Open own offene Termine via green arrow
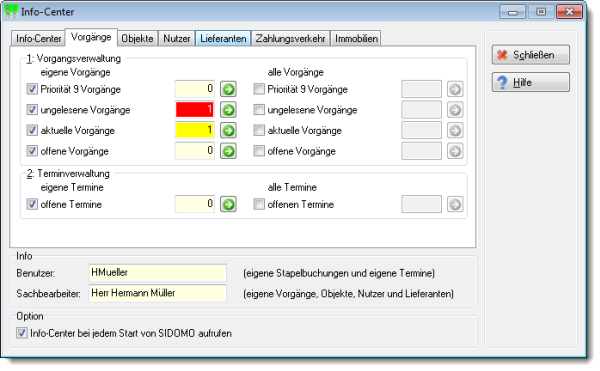600x371 pixels. pyautogui.click(x=228, y=204)
